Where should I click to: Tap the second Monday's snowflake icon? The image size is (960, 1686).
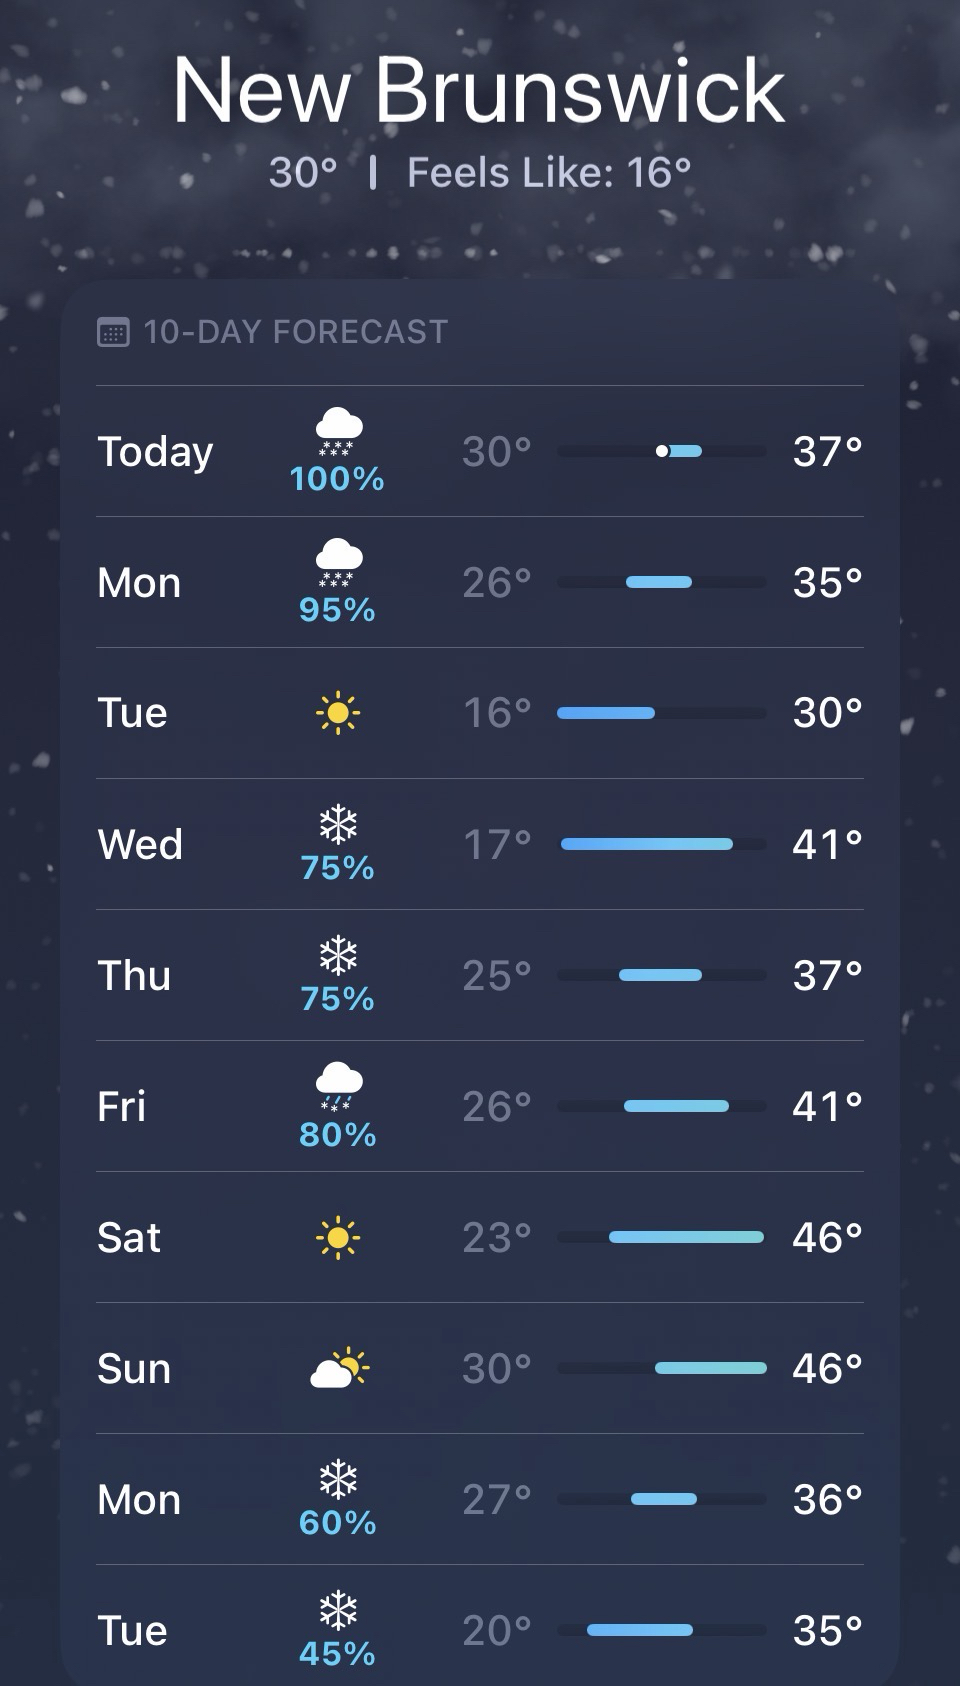click(x=338, y=1480)
